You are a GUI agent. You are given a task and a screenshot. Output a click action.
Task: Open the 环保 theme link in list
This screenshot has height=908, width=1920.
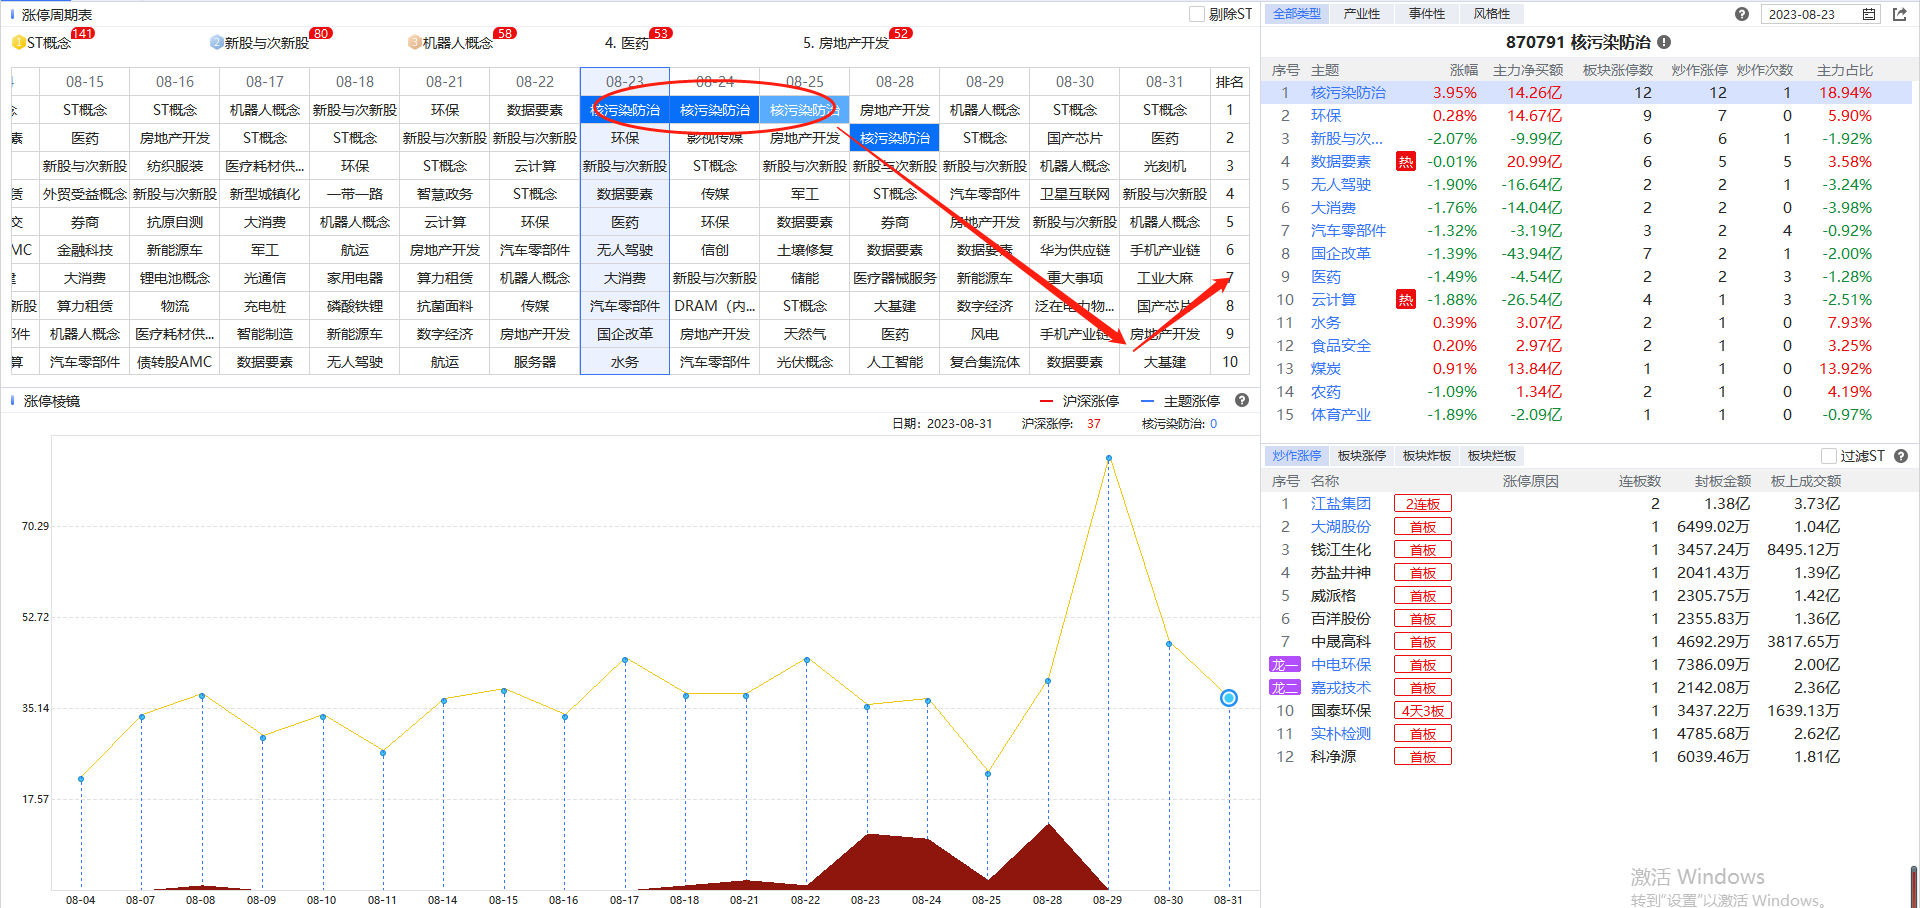(1326, 116)
